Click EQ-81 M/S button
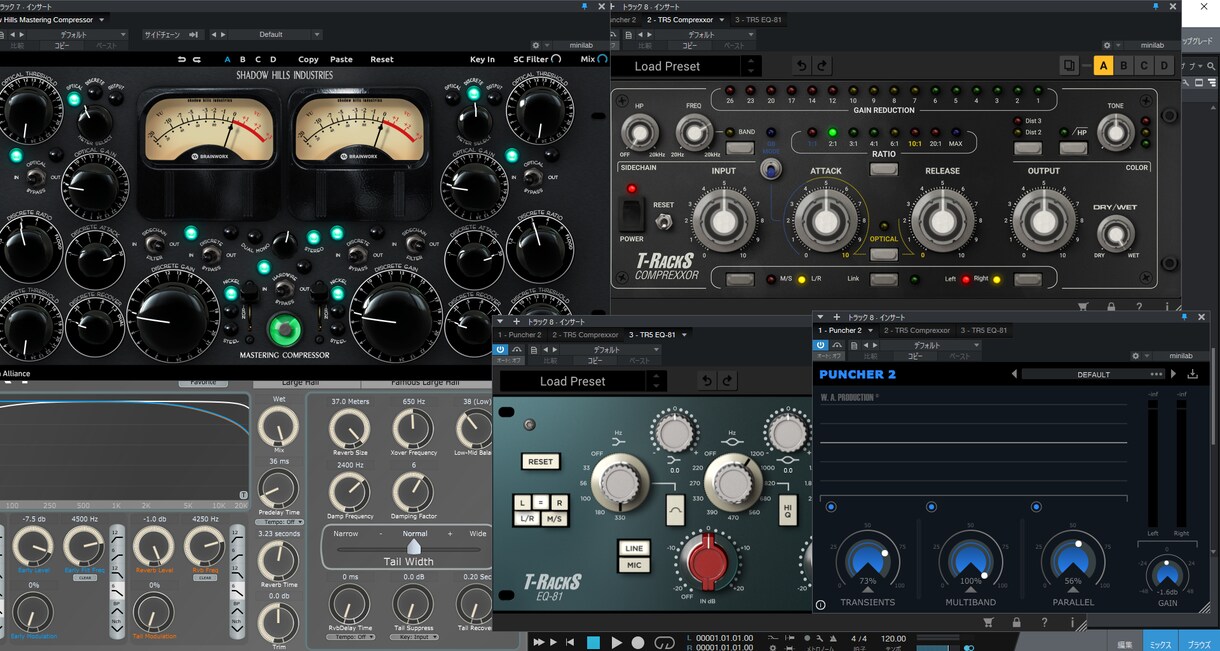The height and width of the screenshot is (651, 1220). [x=552, y=518]
